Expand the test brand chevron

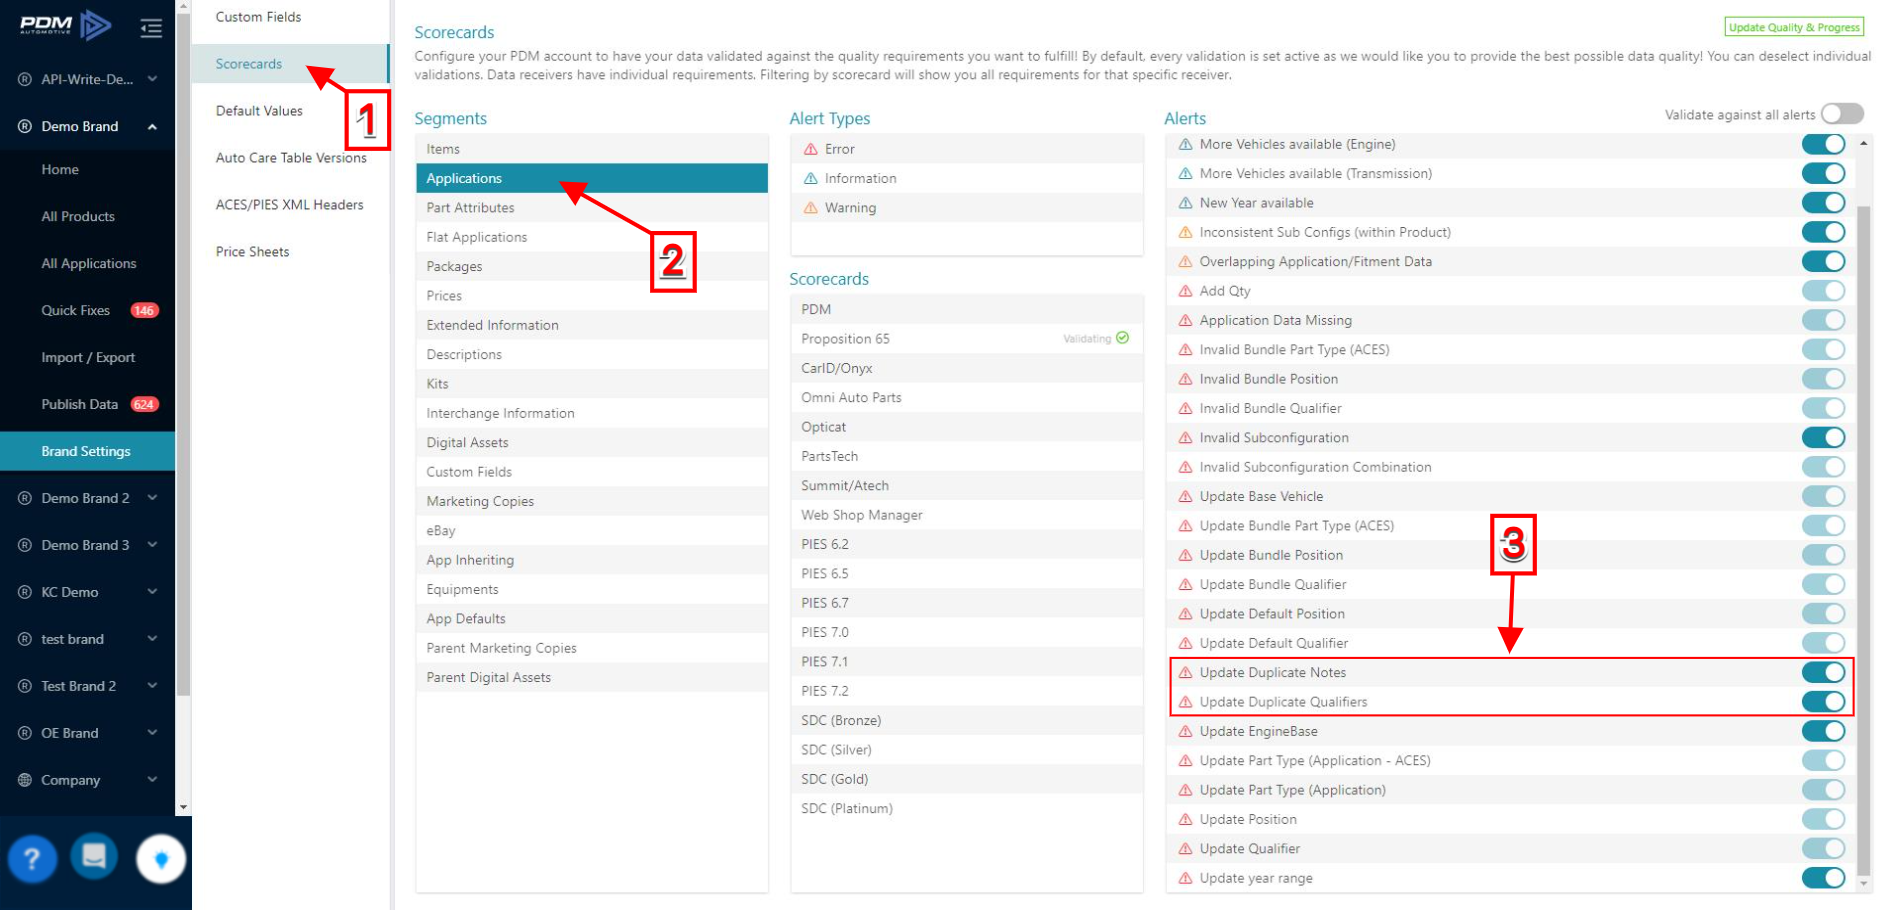[x=152, y=638]
